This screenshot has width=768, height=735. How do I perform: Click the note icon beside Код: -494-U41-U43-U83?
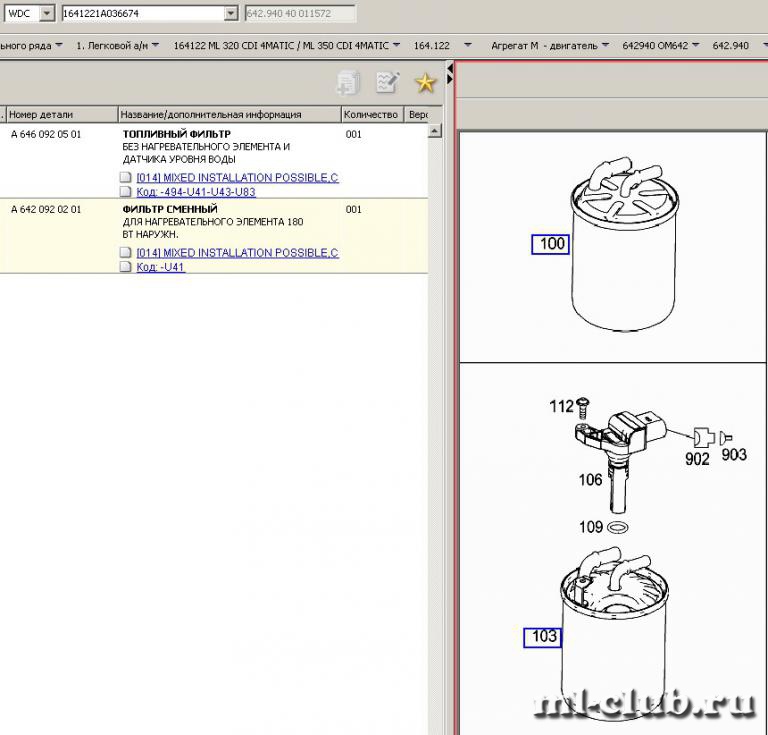pyautogui.click(x=125, y=192)
